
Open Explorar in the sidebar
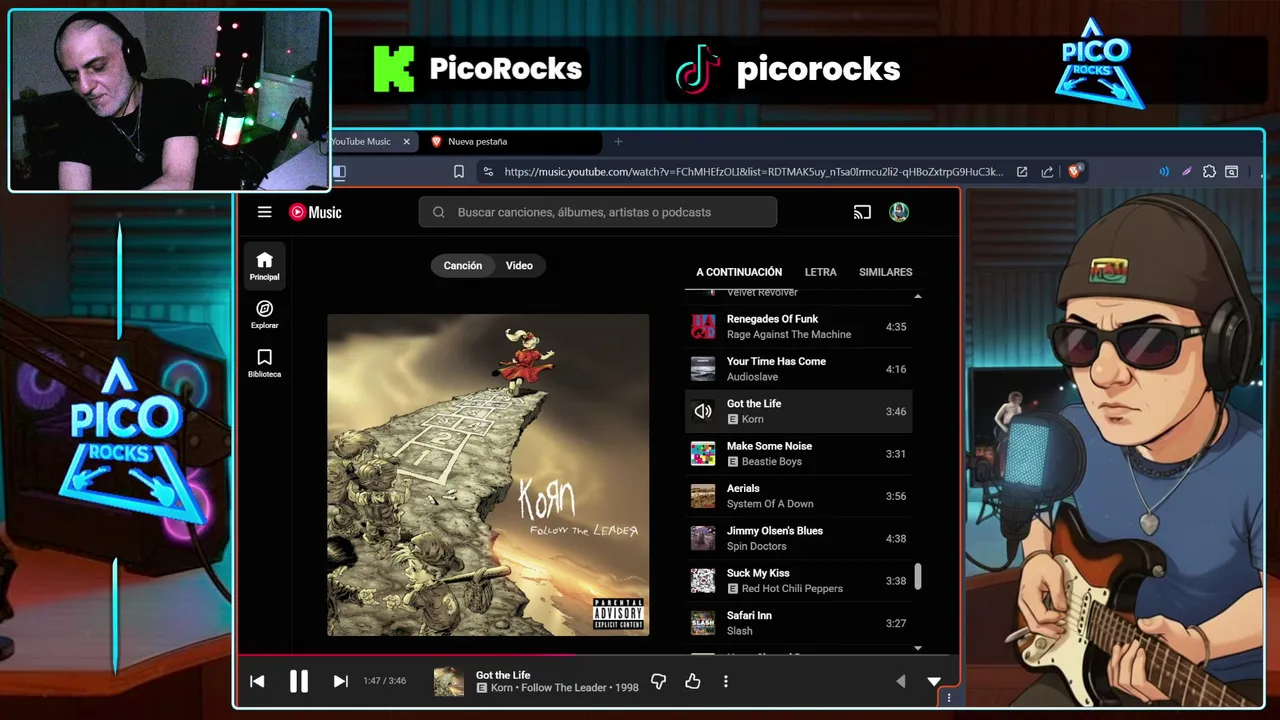[x=265, y=314]
